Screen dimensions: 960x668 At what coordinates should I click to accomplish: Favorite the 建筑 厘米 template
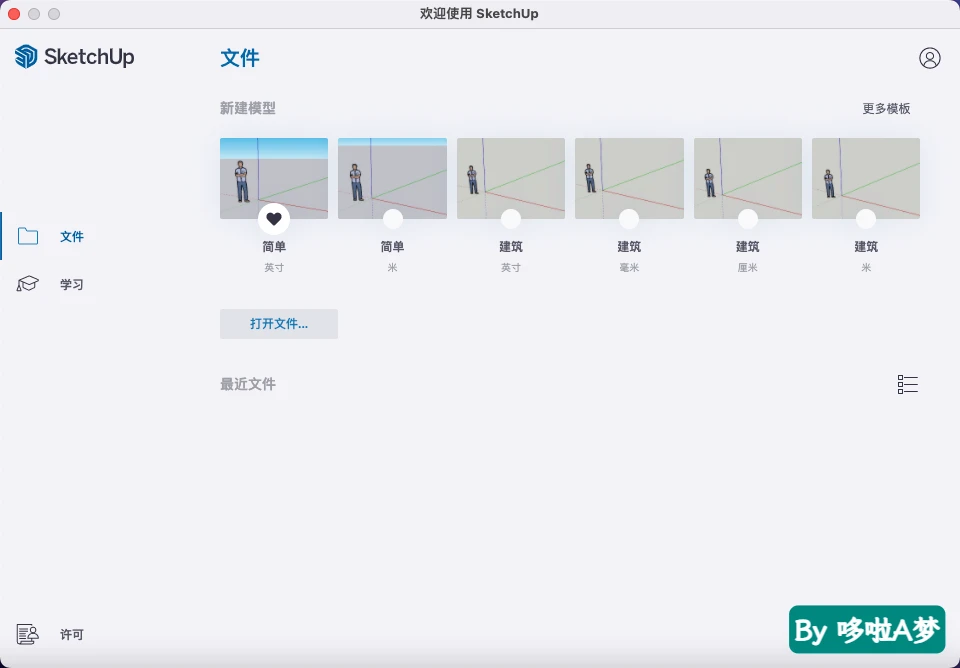tap(748, 219)
